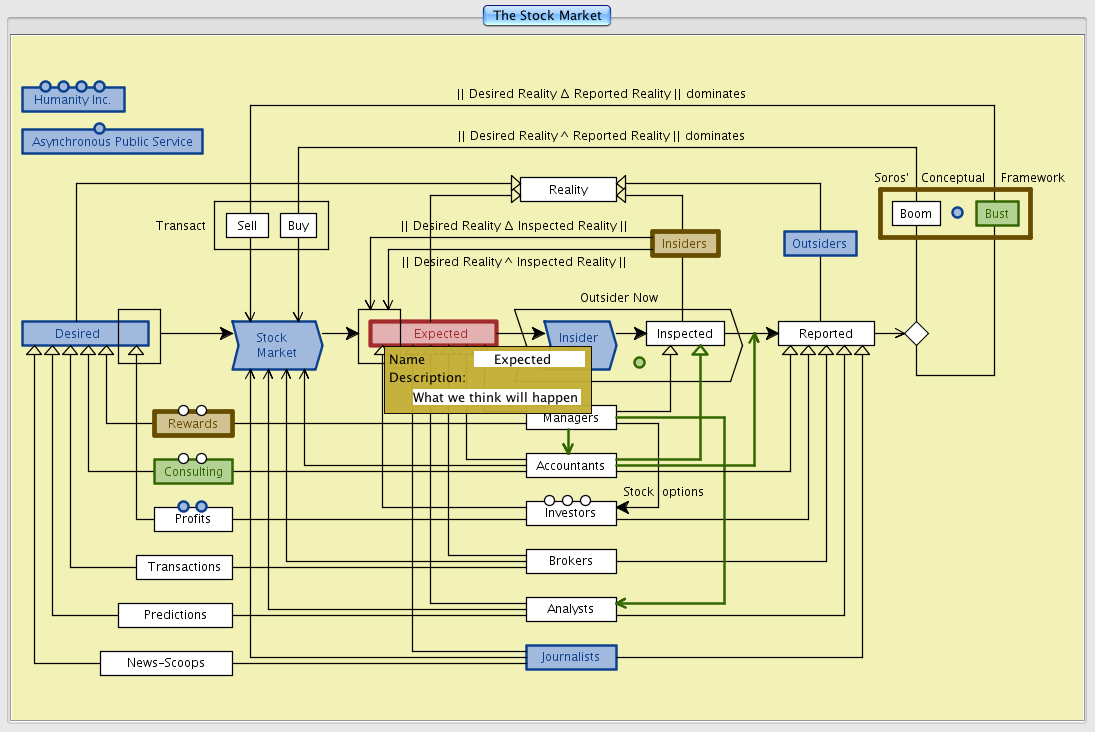Image resolution: width=1095 pixels, height=732 pixels.
Task: Select the white Boom node
Action: click(916, 213)
